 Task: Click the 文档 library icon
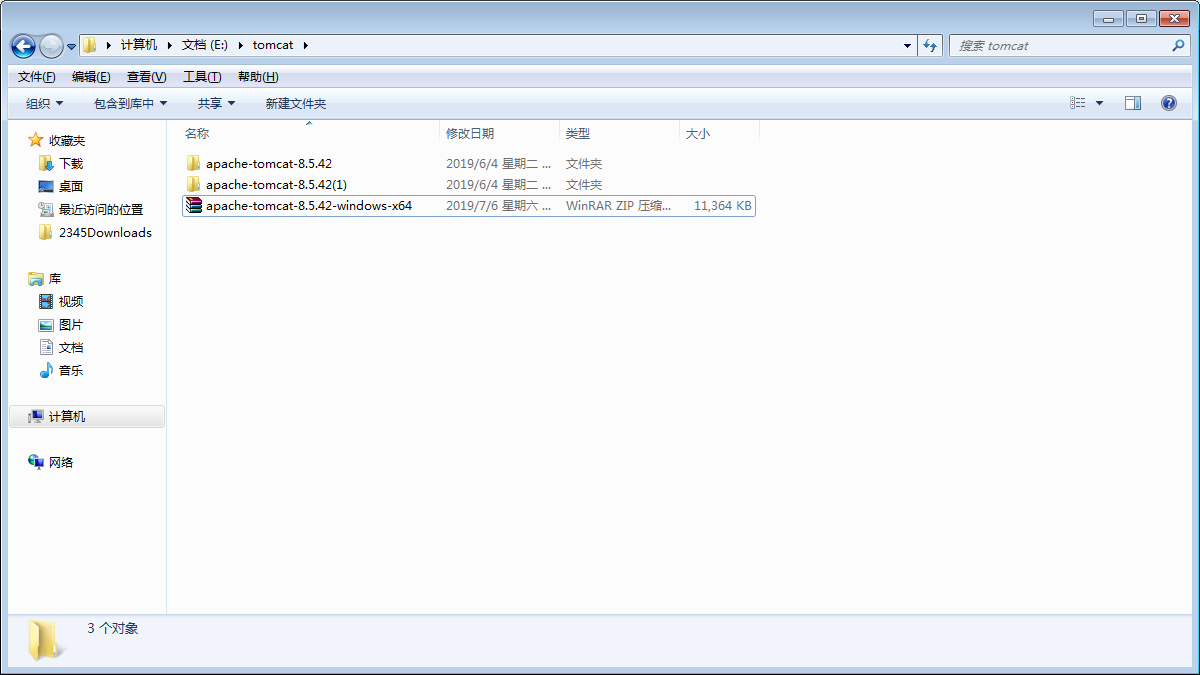(x=45, y=347)
